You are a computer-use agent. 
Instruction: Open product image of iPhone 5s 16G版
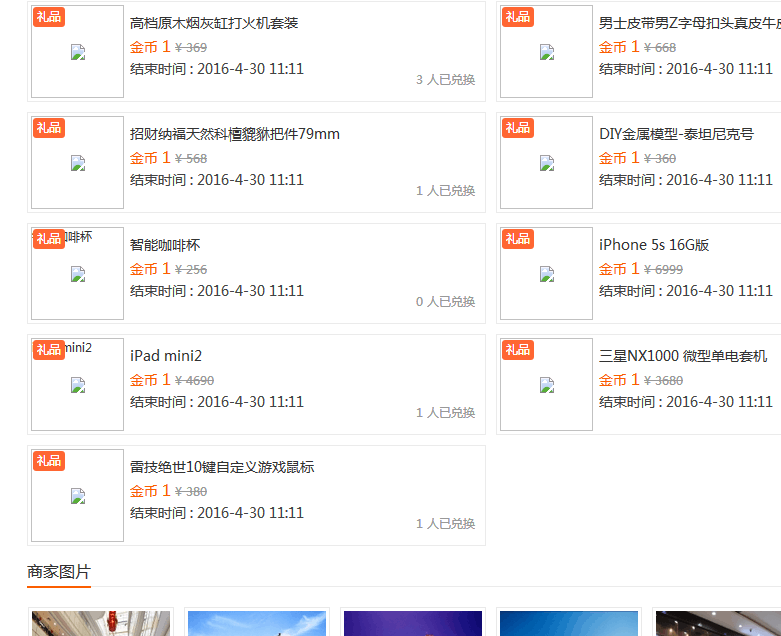(546, 274)
